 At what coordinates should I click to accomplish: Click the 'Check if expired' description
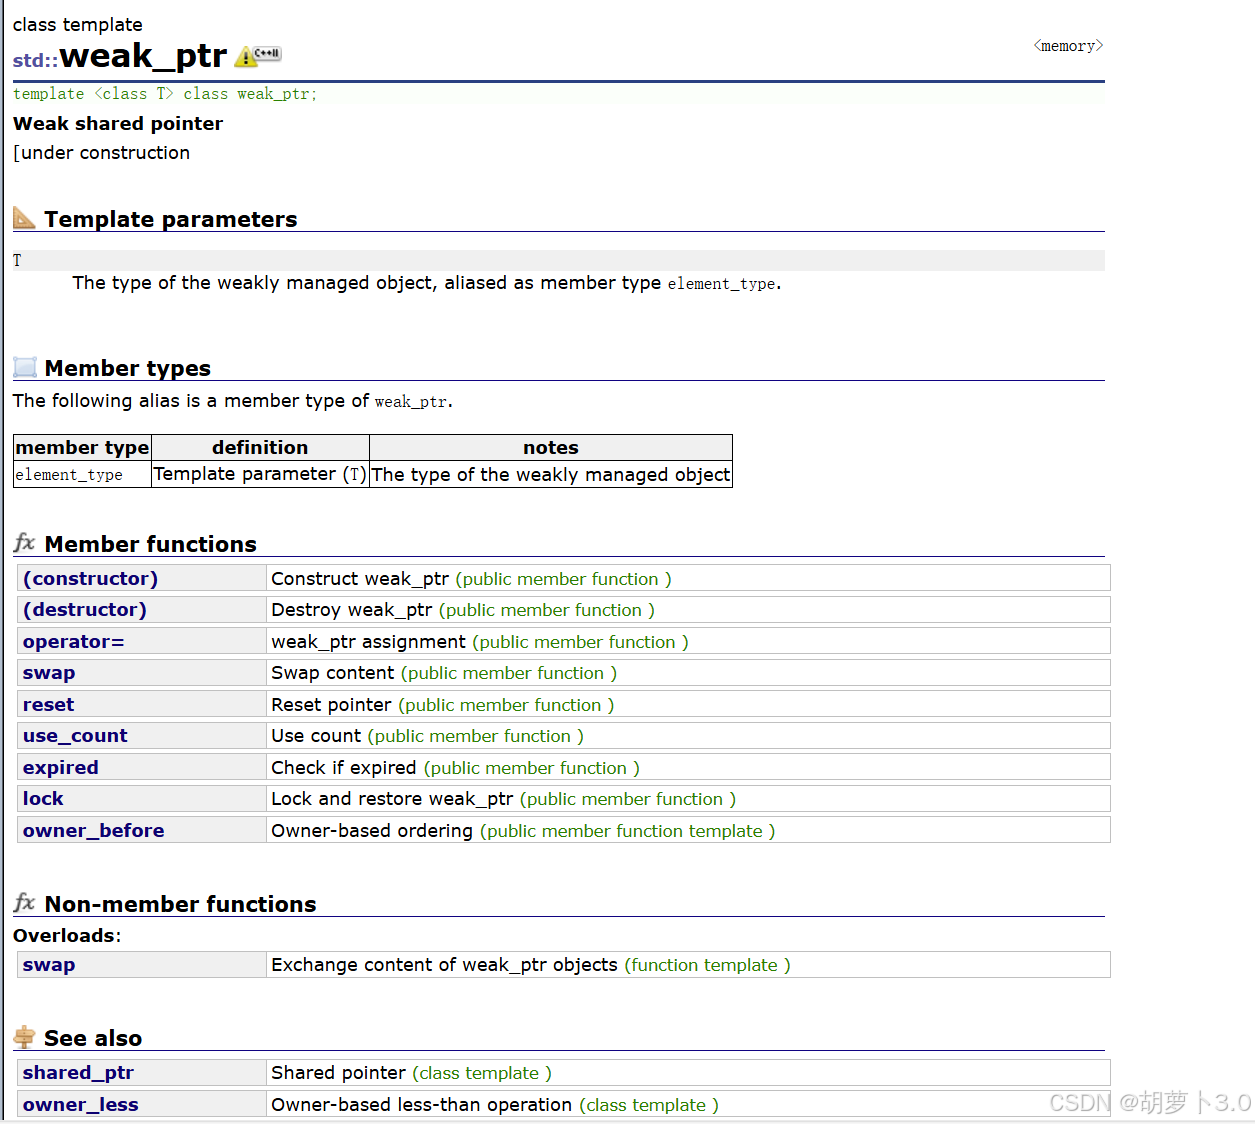point(344,767)
